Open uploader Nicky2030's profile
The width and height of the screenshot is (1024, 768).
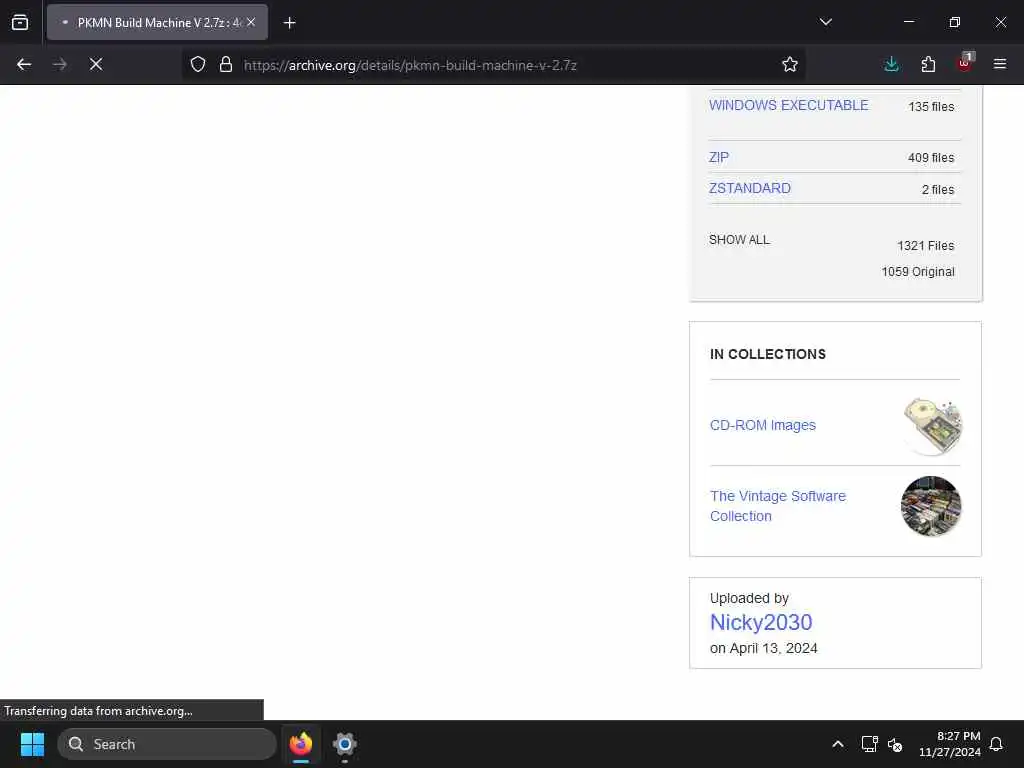(x=761, y=622)
